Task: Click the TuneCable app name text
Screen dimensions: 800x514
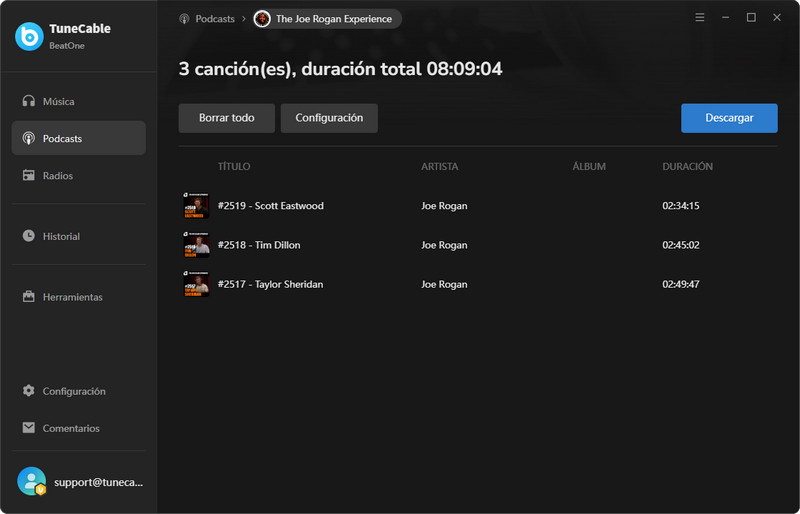Action: pos(80,29)
